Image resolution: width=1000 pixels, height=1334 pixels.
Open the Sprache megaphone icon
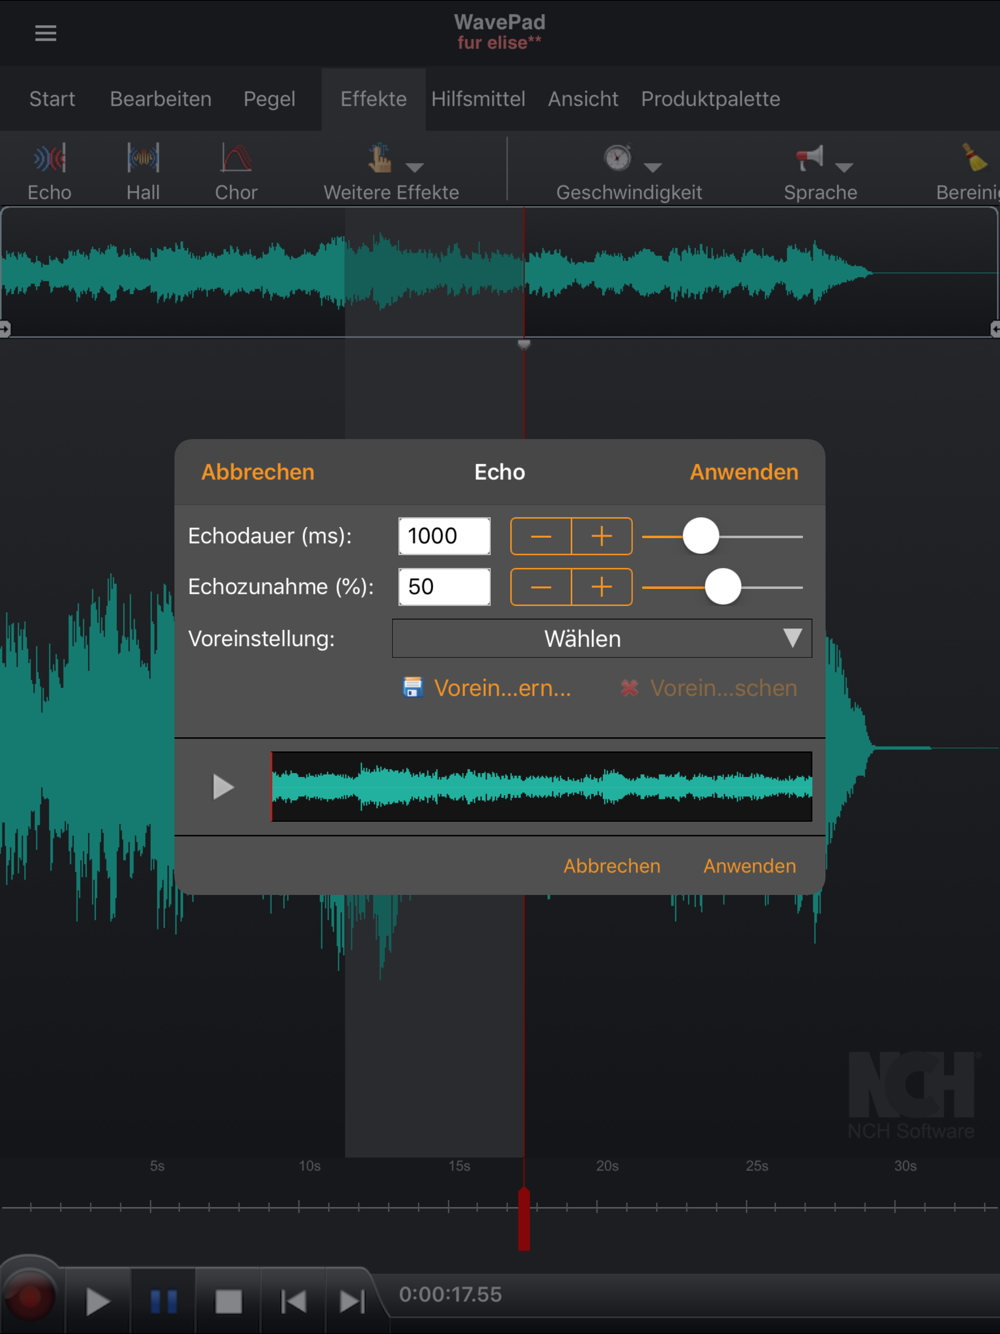point(809,158)
